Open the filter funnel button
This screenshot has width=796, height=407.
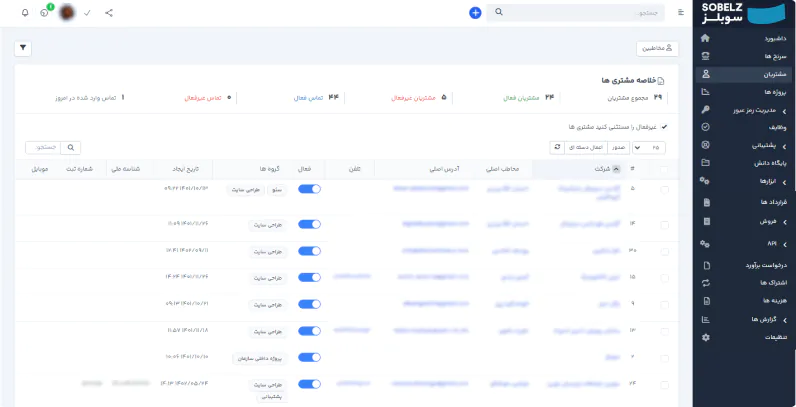[x=23, y=48]
